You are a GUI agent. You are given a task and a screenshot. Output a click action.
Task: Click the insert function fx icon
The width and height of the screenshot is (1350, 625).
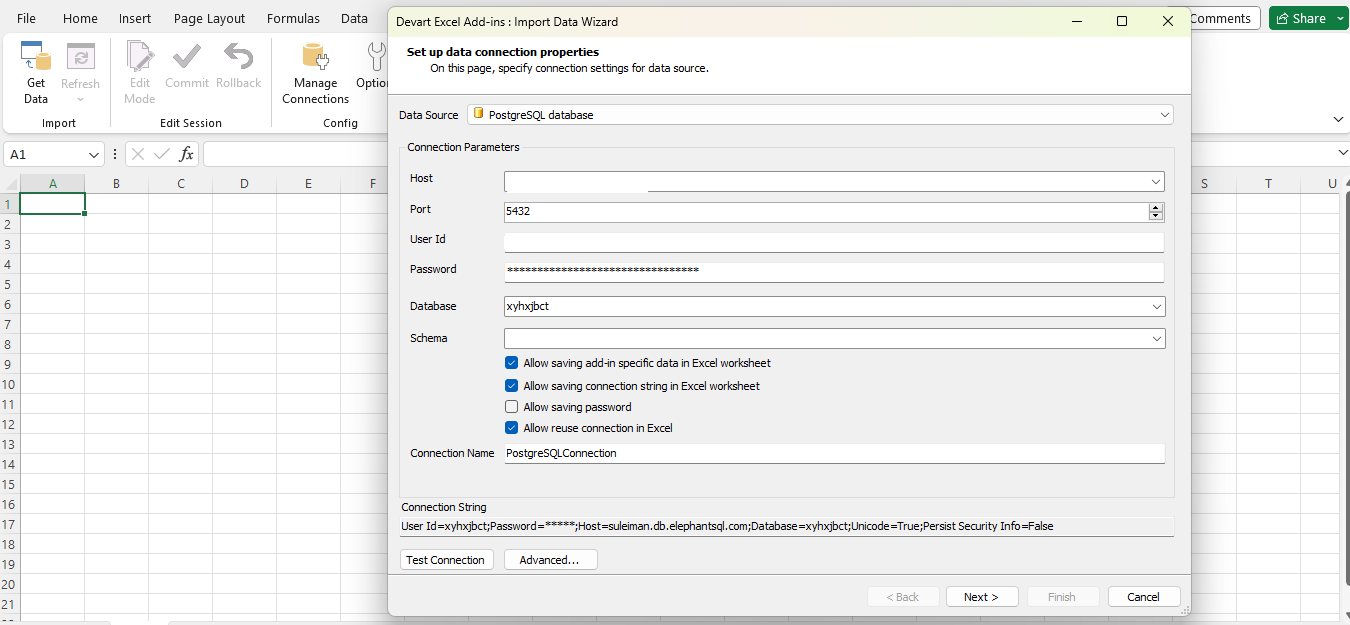pos(186,155)
